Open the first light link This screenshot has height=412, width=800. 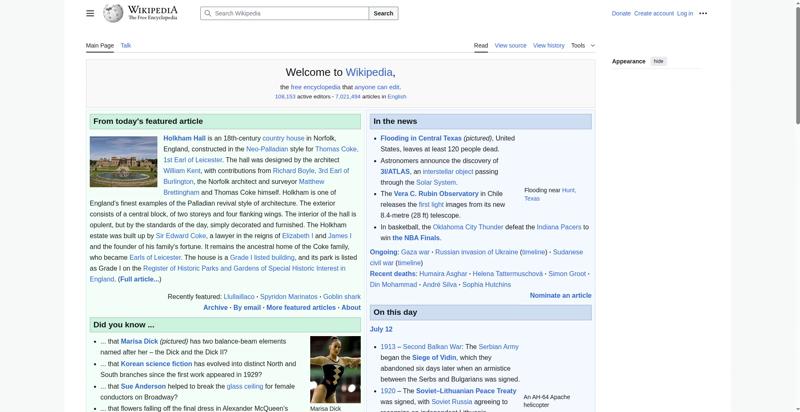pos(431,204)
